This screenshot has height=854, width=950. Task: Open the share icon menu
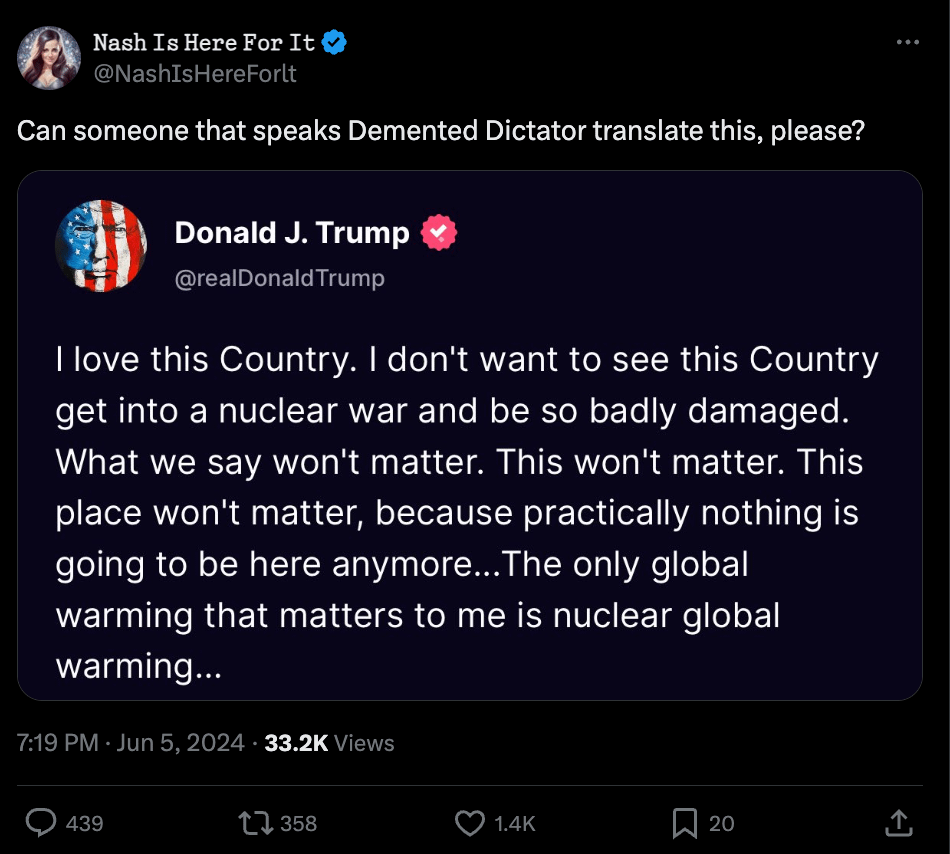pyautogui.click(x=898, y=823)
